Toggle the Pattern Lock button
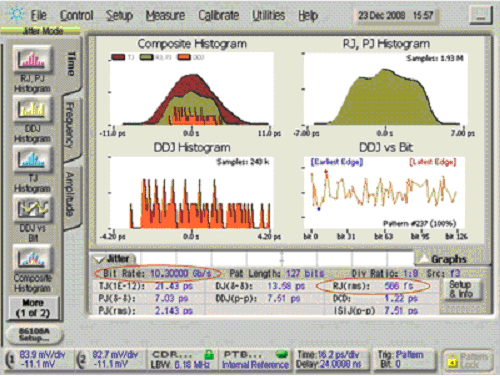 (468, 361)
